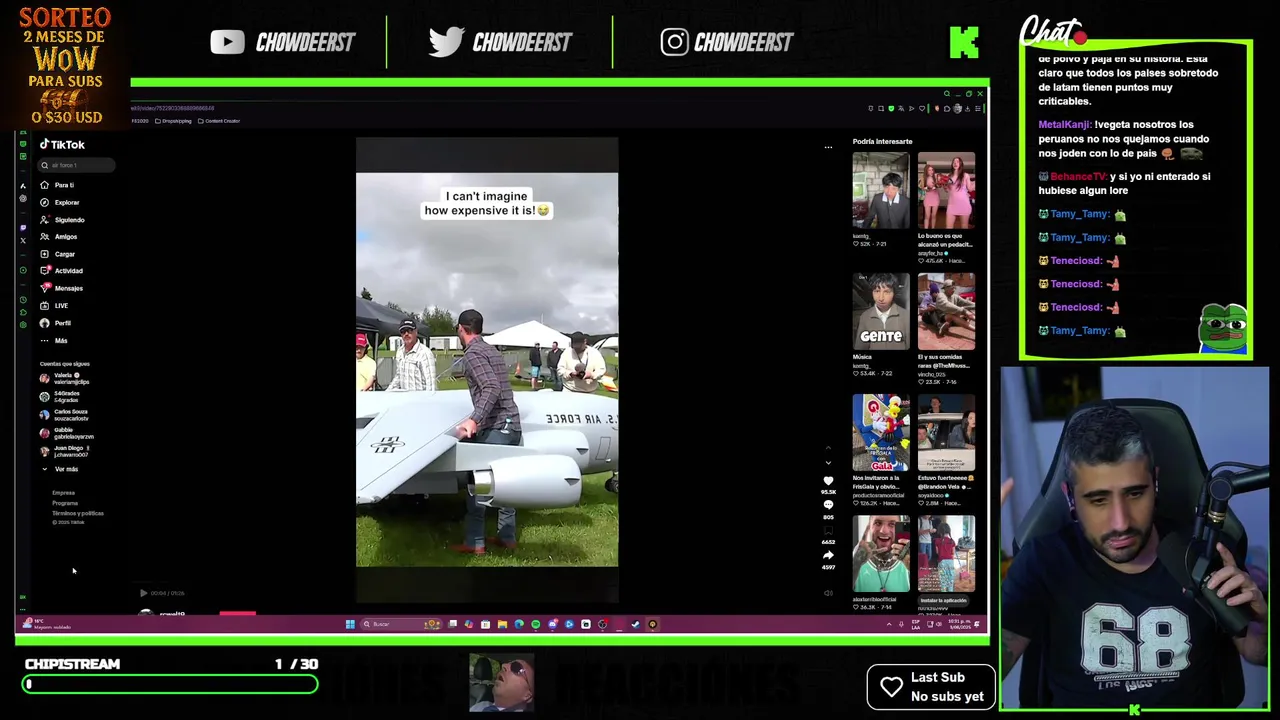The image size is (1280, 720).
Task: Open the Empresa footer link
Action: tap(63, 493)
